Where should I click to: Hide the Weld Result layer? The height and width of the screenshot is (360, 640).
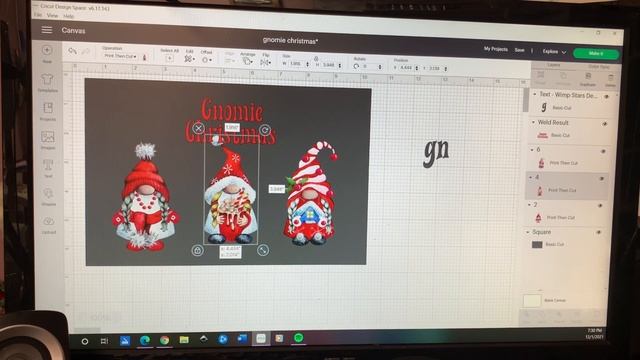click(x=604, y=124)
